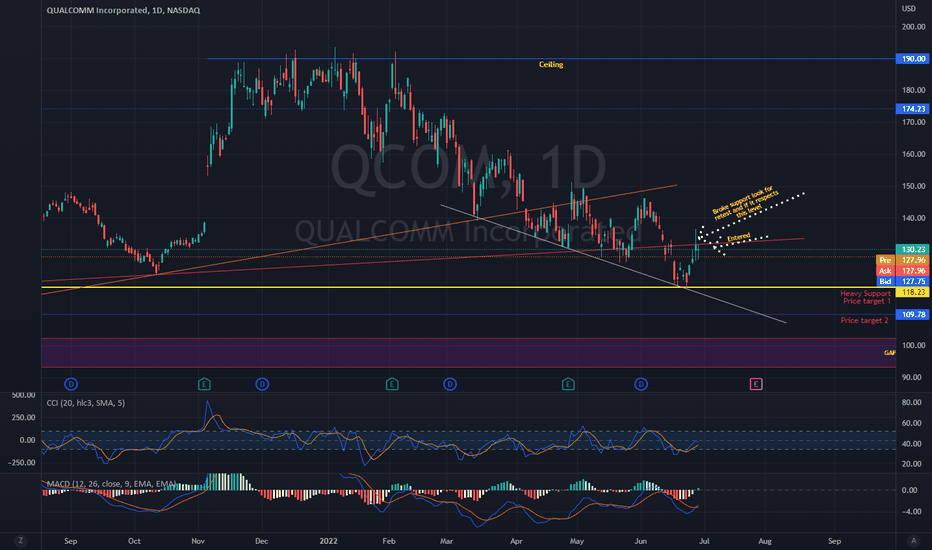Click the Ask 127.96 red price label

(902, 271)
